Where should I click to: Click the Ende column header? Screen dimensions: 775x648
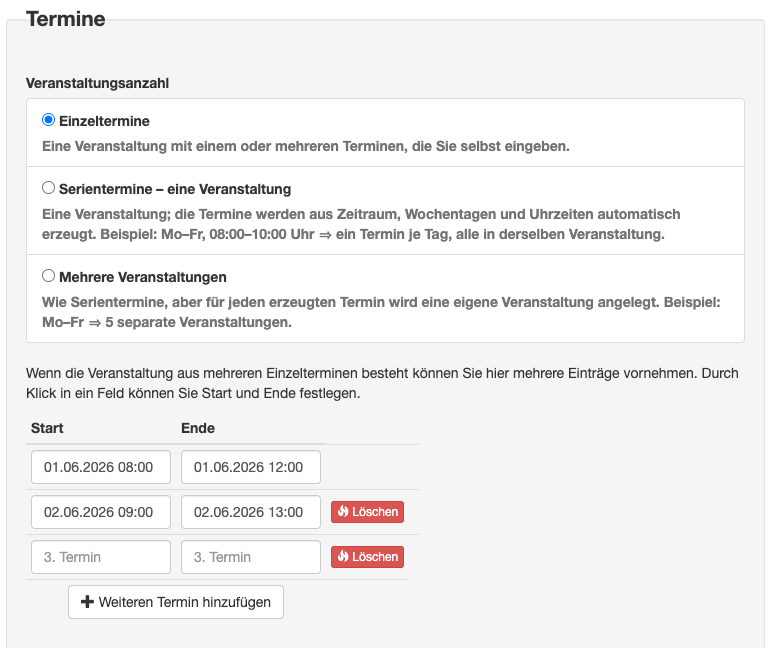click(198, 428)
